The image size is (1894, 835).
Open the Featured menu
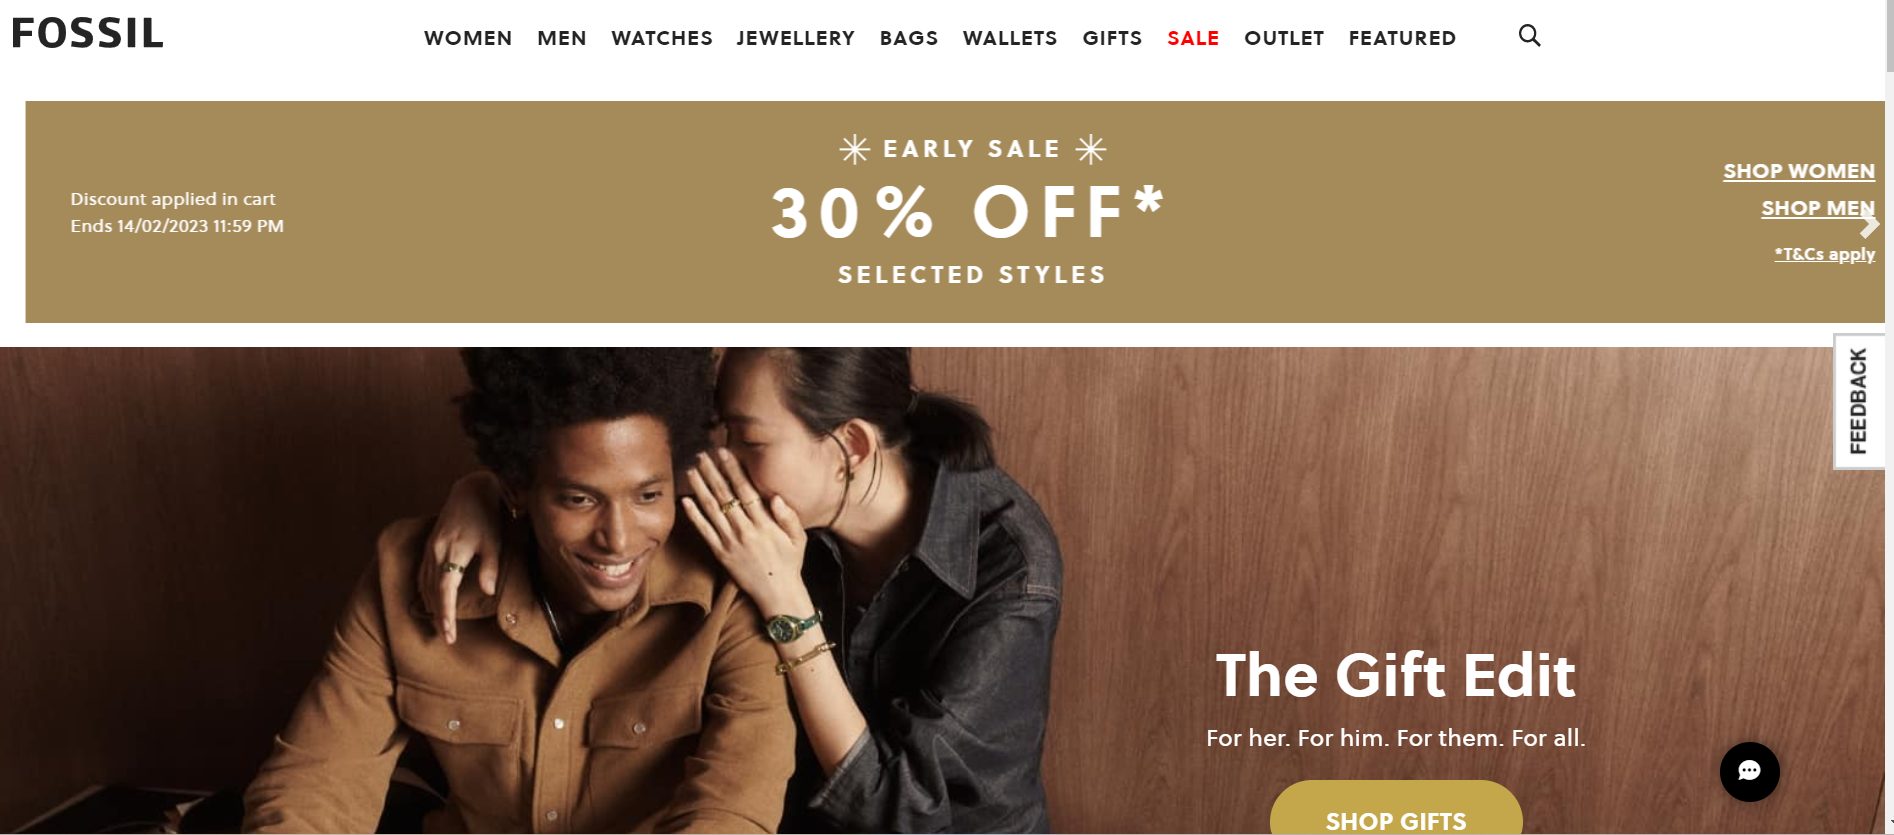coord(1402,38)
